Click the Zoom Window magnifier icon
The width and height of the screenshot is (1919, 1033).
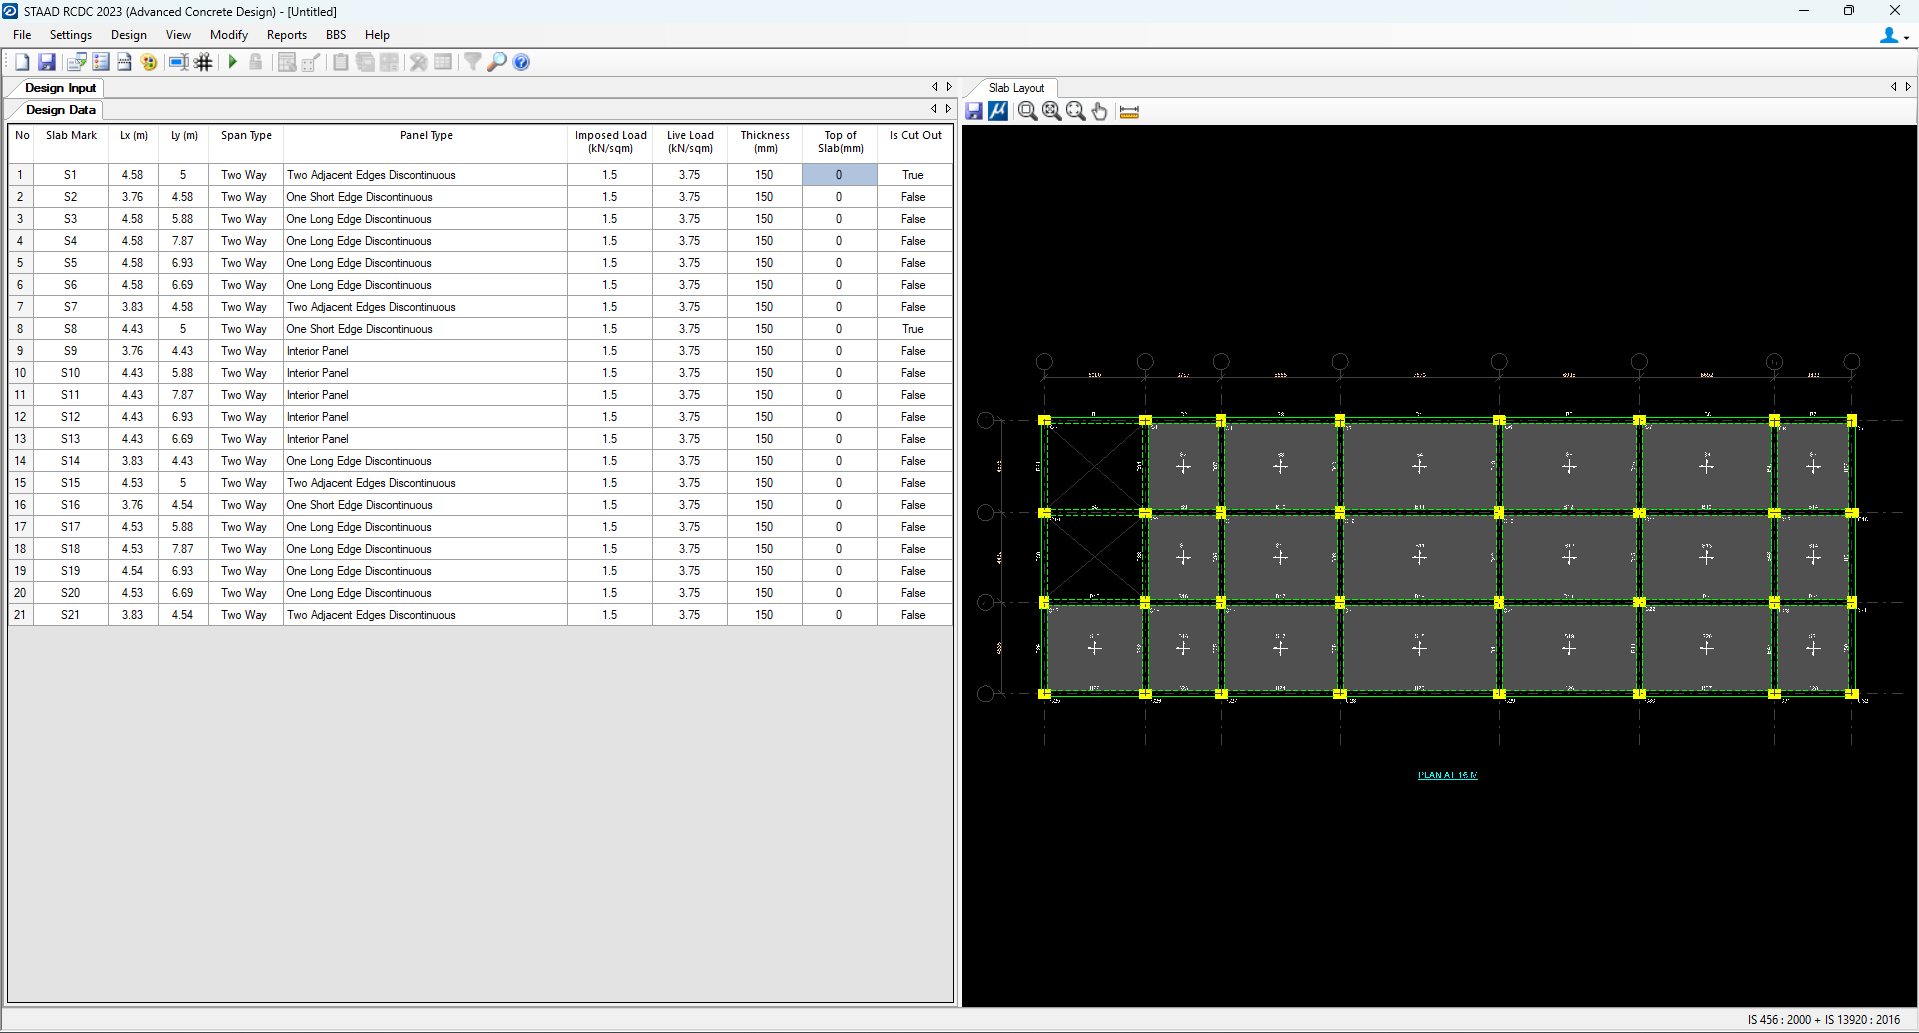1027,111
